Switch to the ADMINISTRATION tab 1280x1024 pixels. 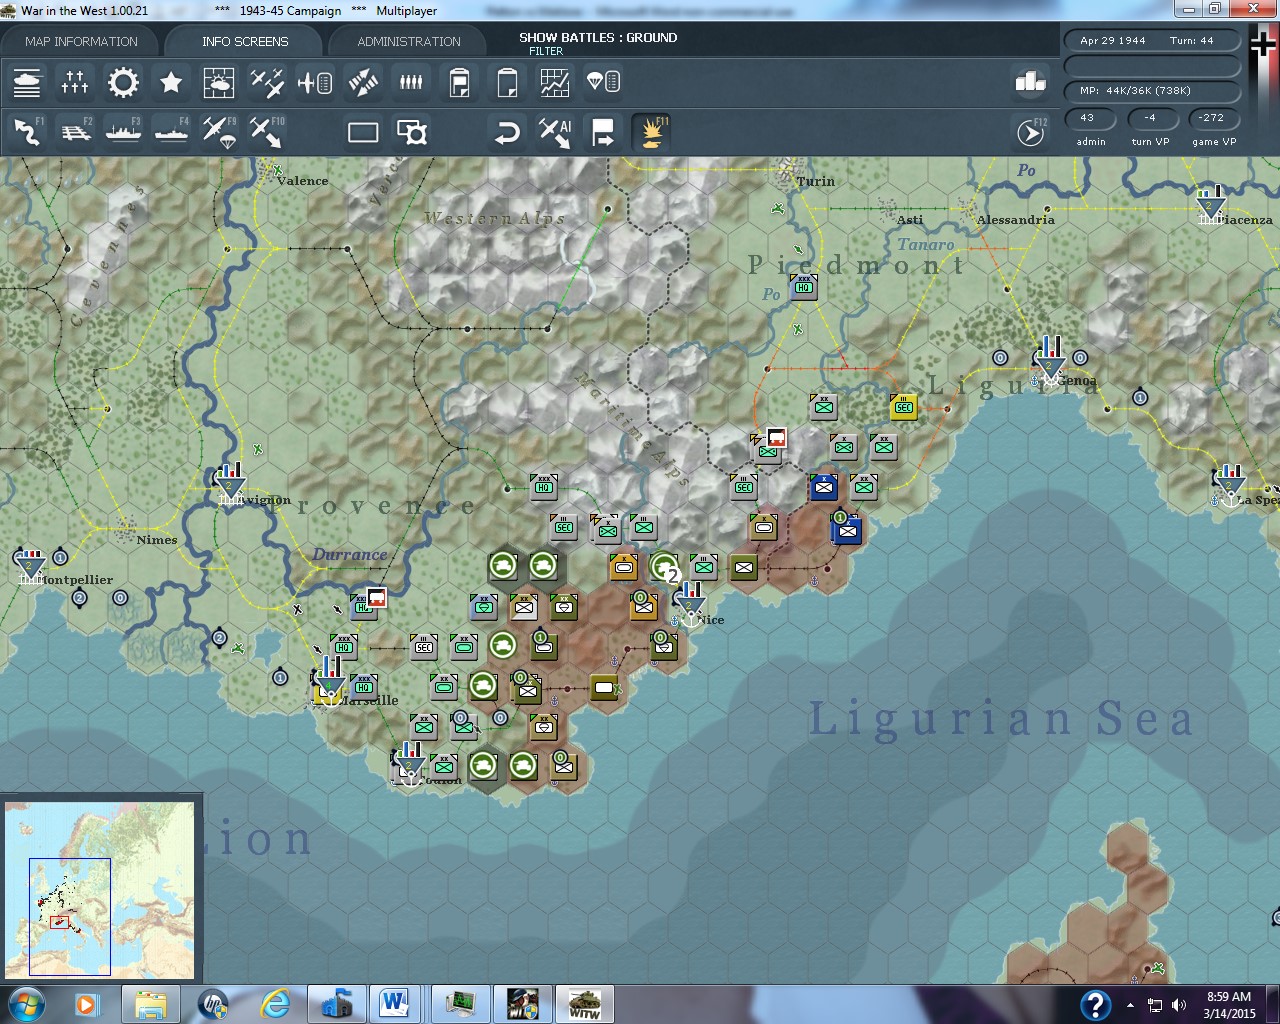pos(409,41)
